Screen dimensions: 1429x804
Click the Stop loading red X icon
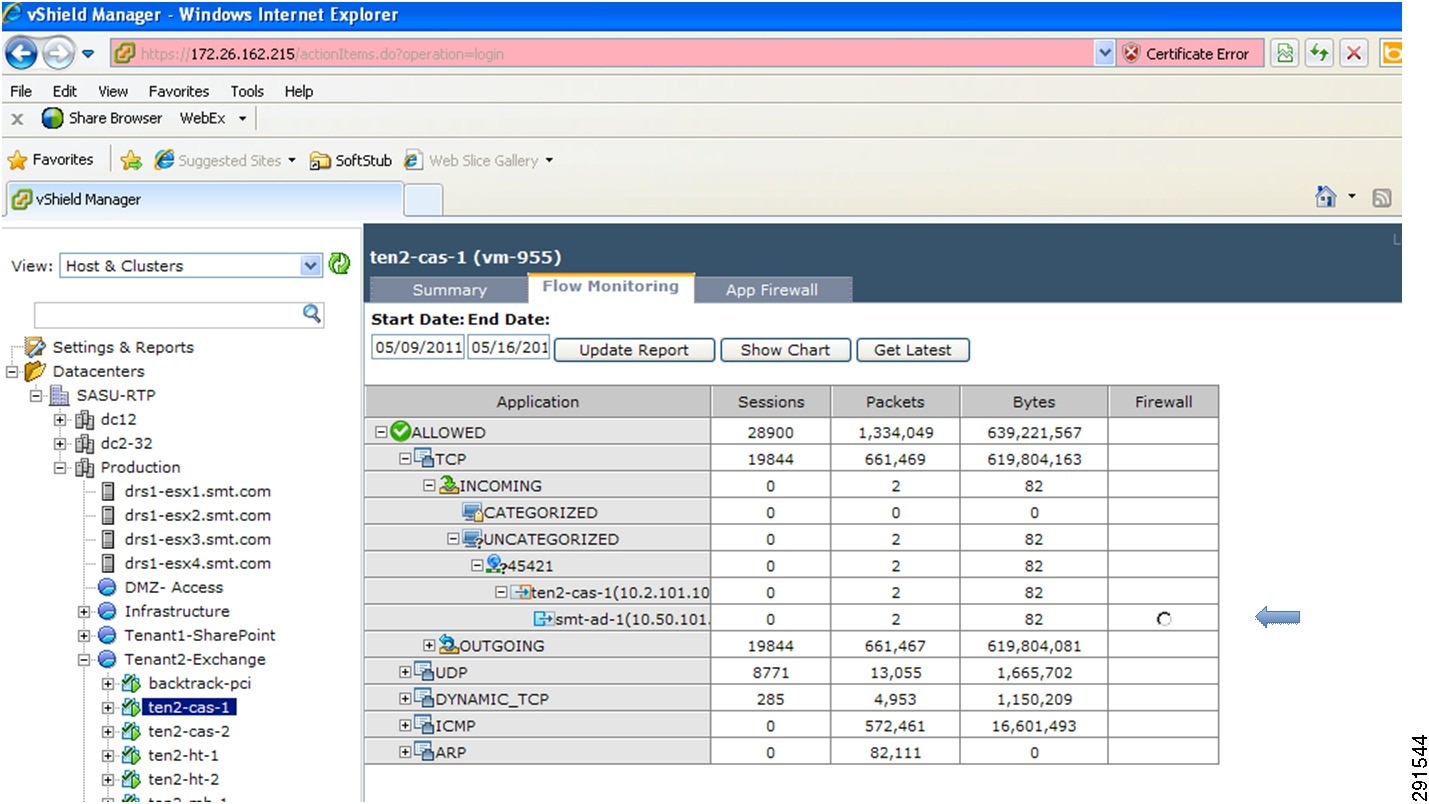1354,54
